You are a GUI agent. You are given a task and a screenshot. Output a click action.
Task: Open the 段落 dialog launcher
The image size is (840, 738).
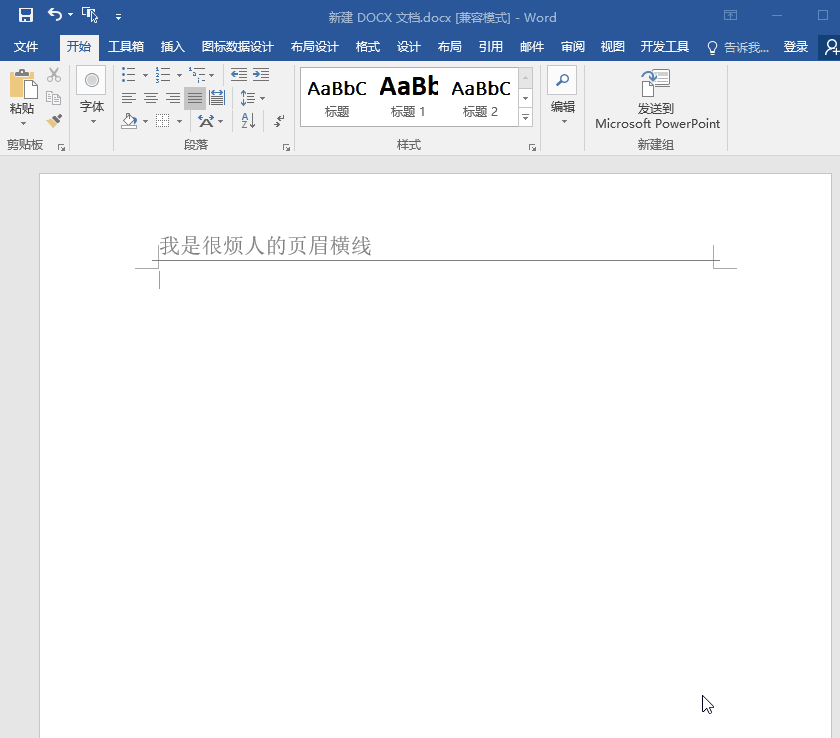[286, 145]
